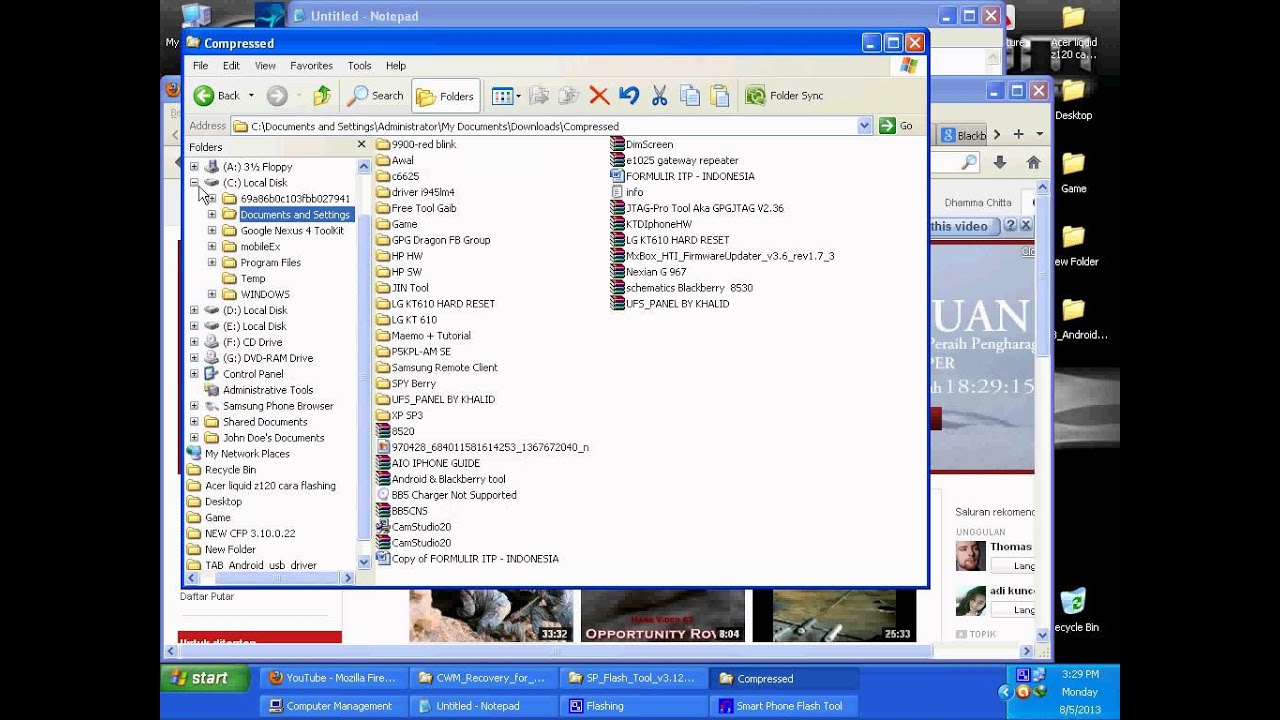Go up one folder level
This screenshot has width=1280, height=720.
pos(321,96)
